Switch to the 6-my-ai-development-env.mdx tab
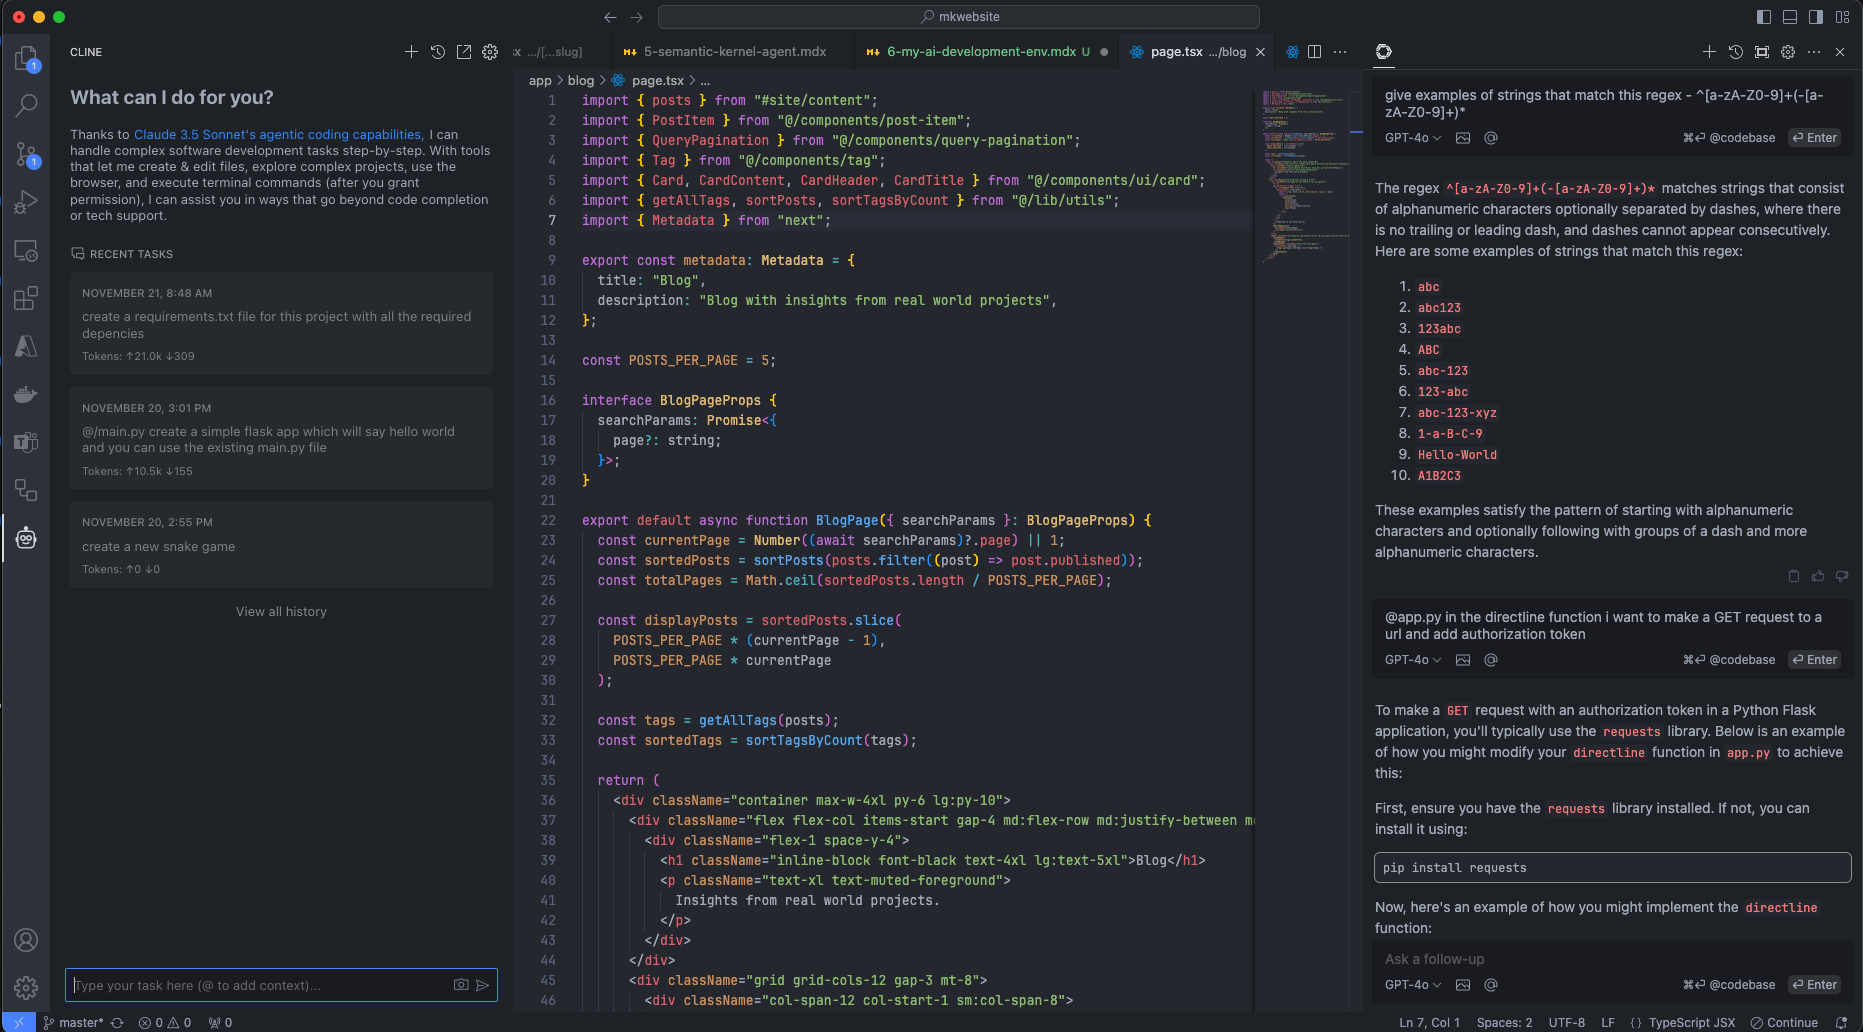 (982, 52)
